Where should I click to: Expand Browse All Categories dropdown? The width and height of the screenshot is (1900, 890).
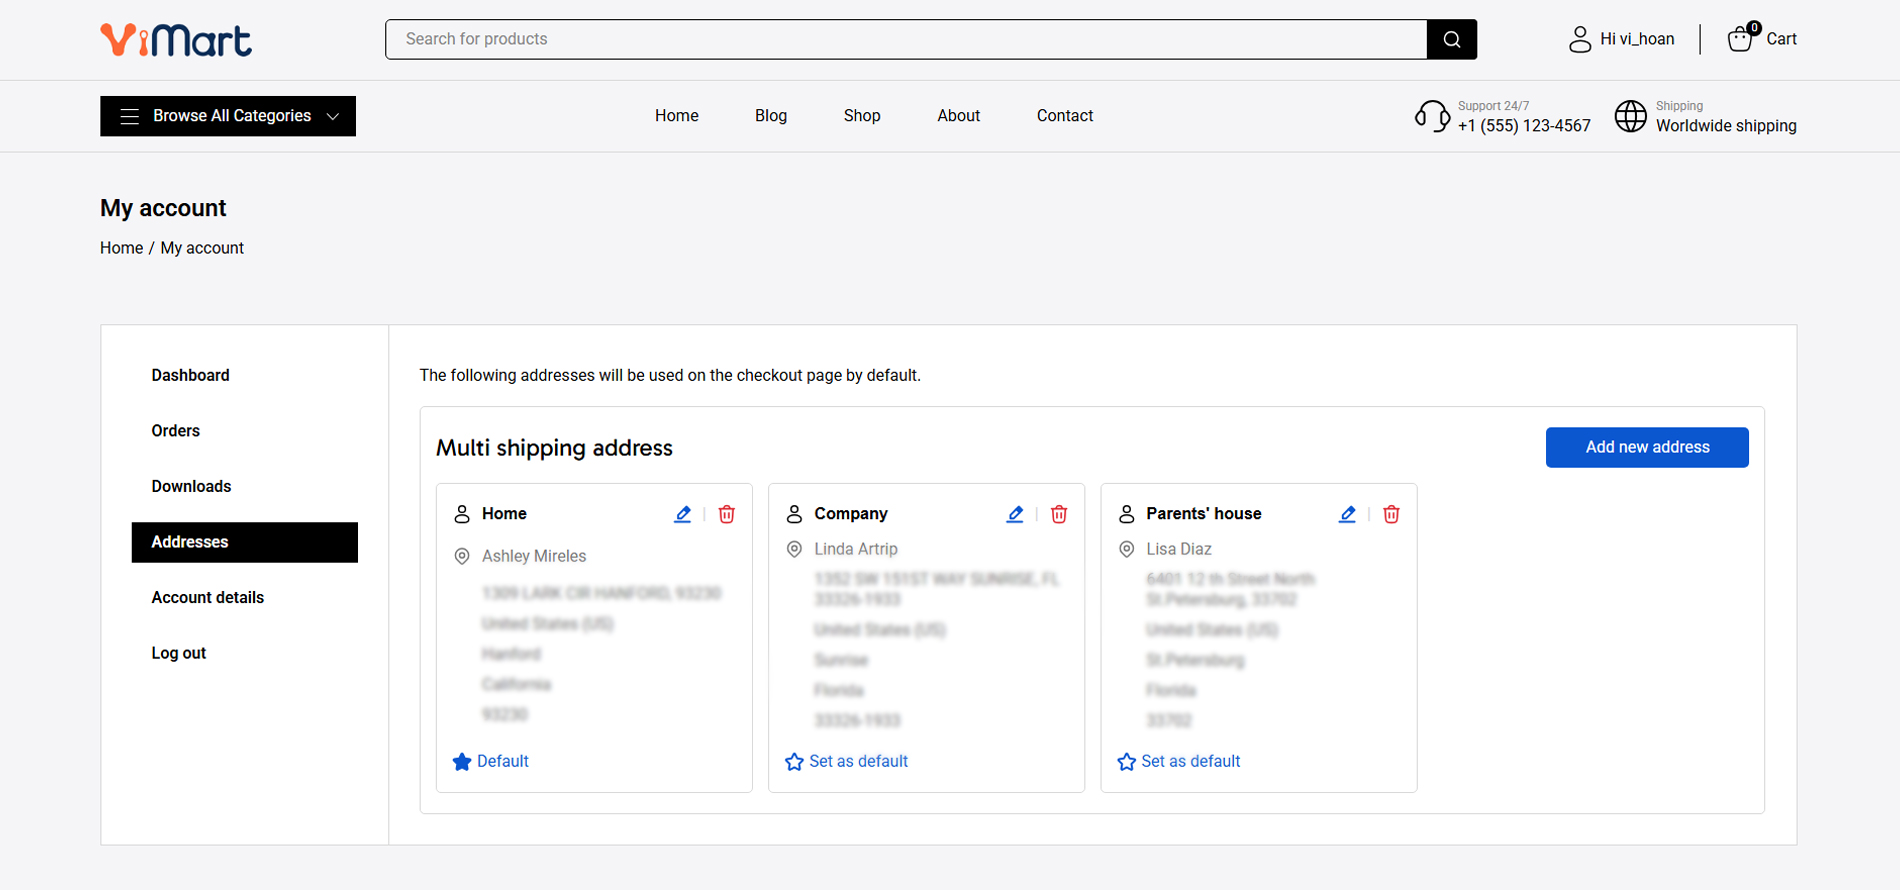pos(228,116)
